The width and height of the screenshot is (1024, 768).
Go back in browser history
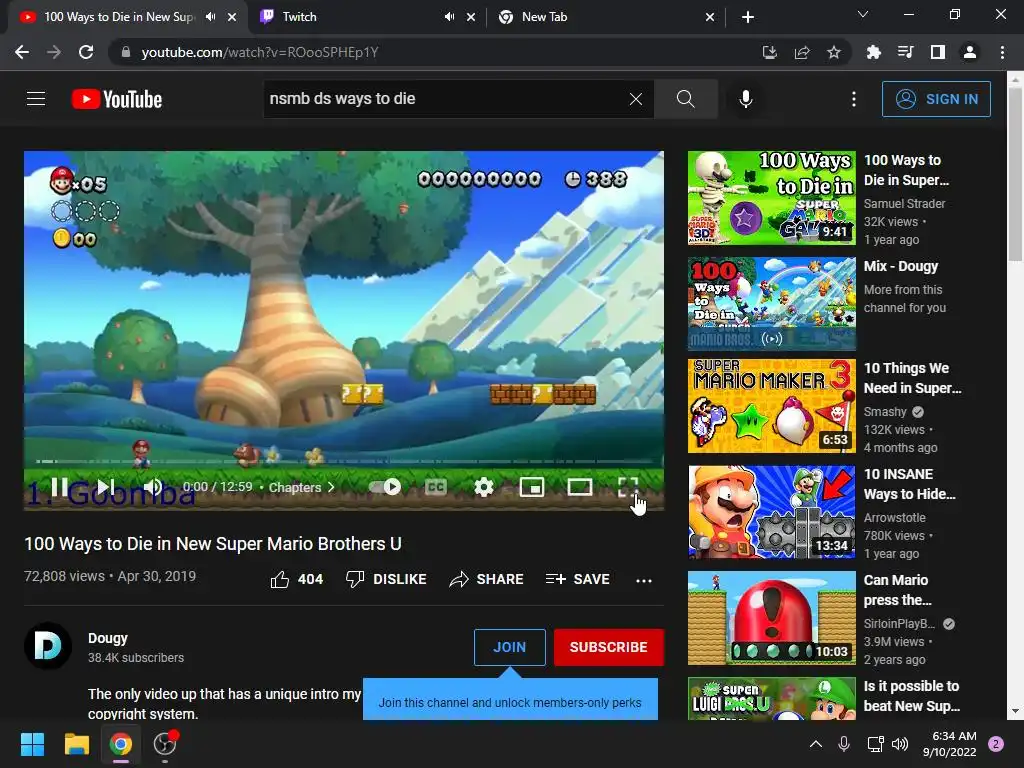coord(22,52)
